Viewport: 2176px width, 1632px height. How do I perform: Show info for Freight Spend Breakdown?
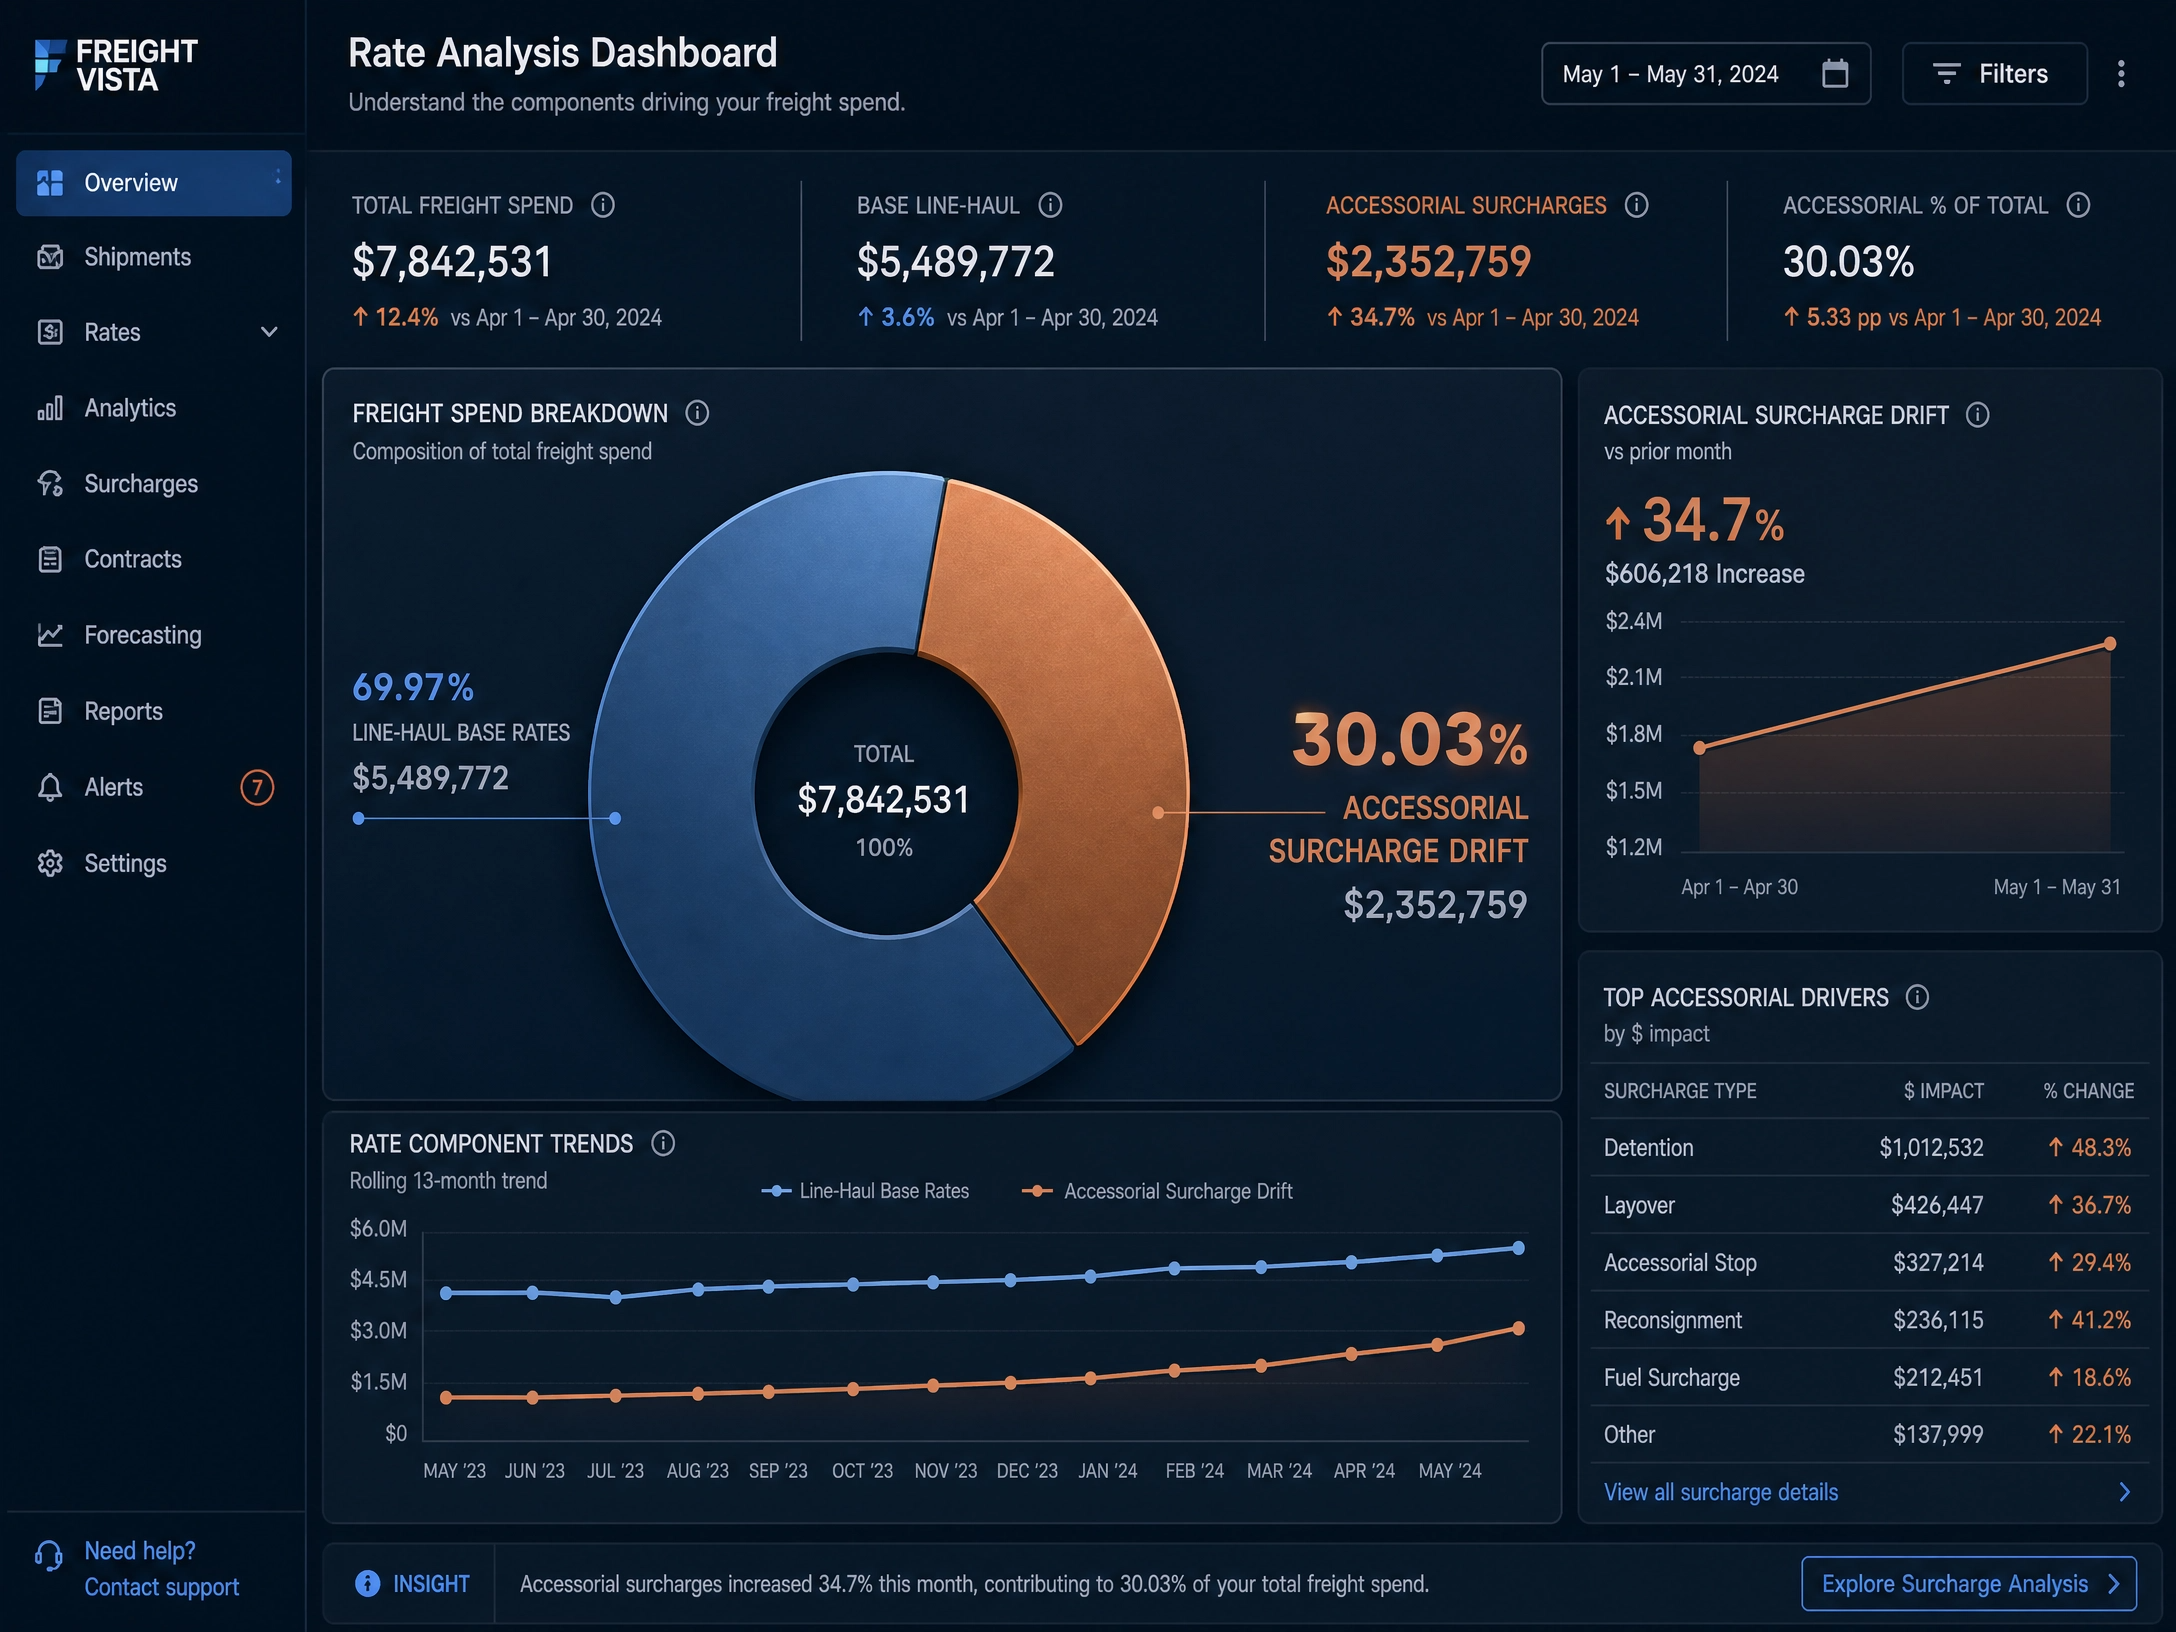697,414
